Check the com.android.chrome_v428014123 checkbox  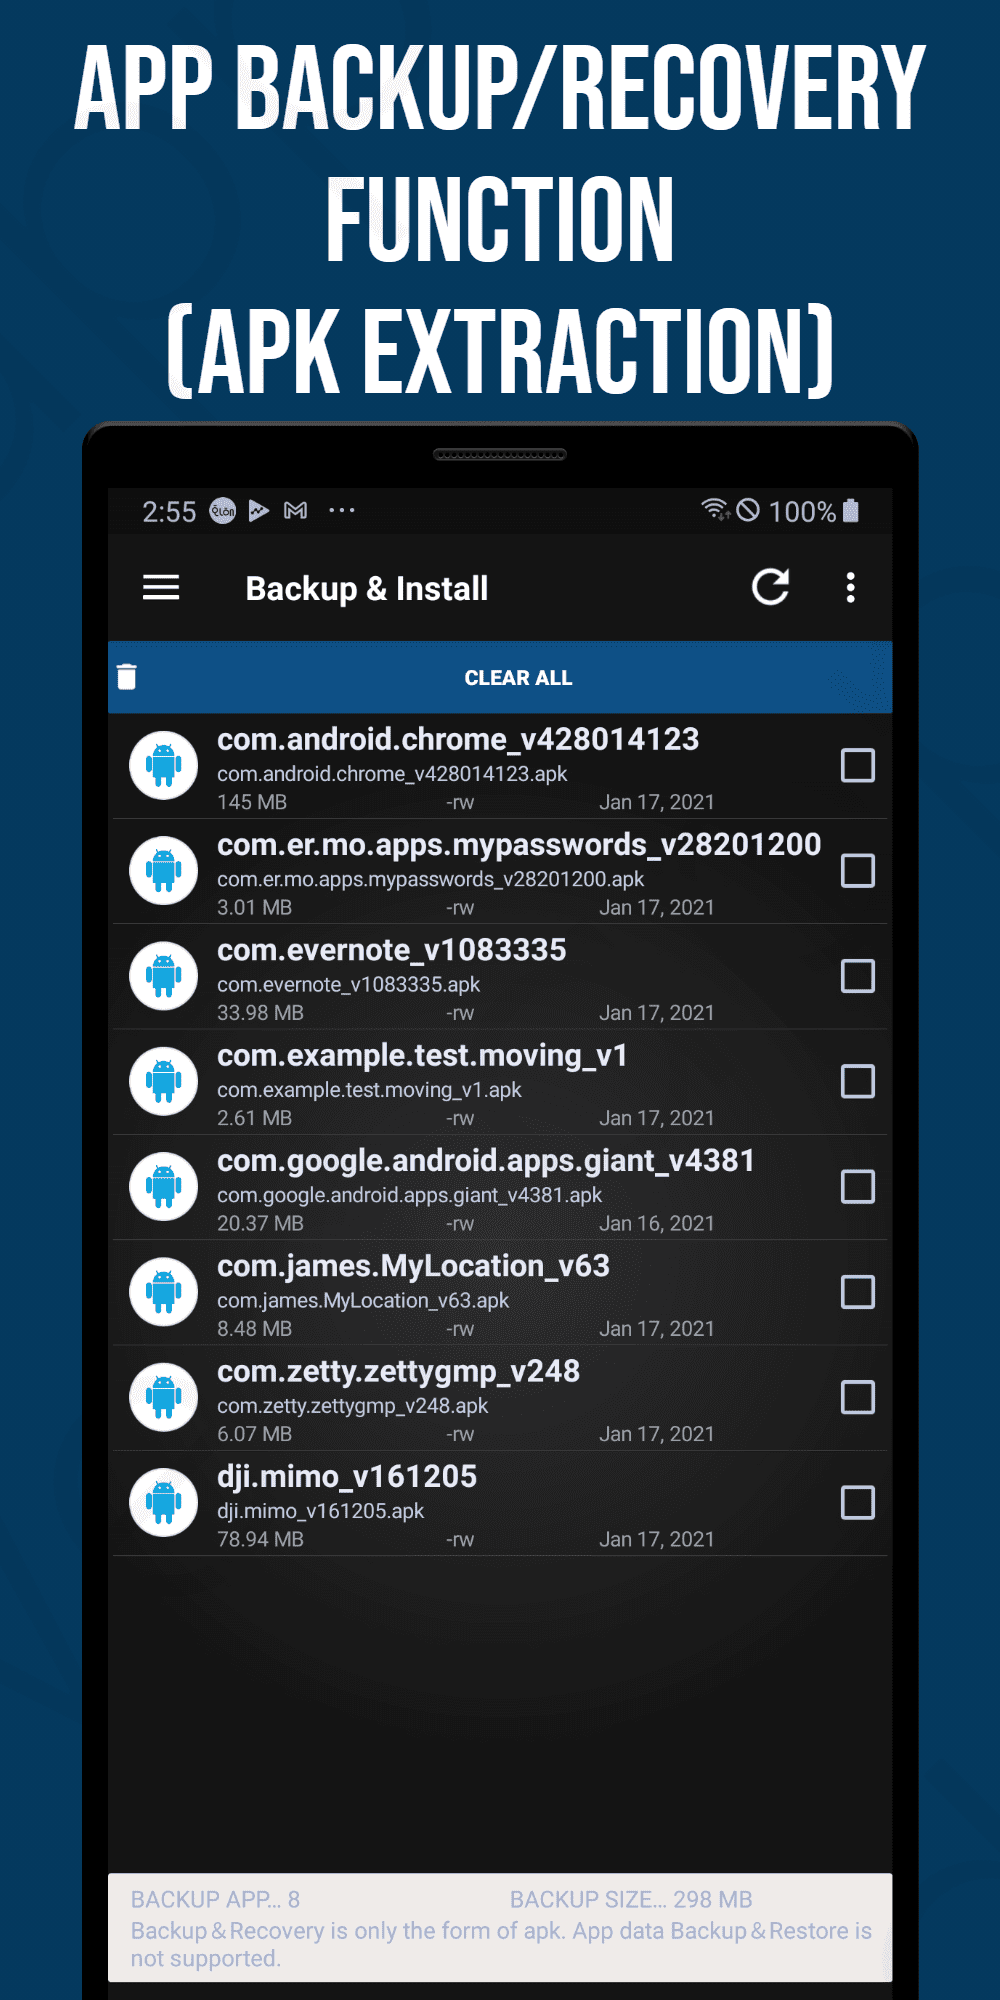858,766
